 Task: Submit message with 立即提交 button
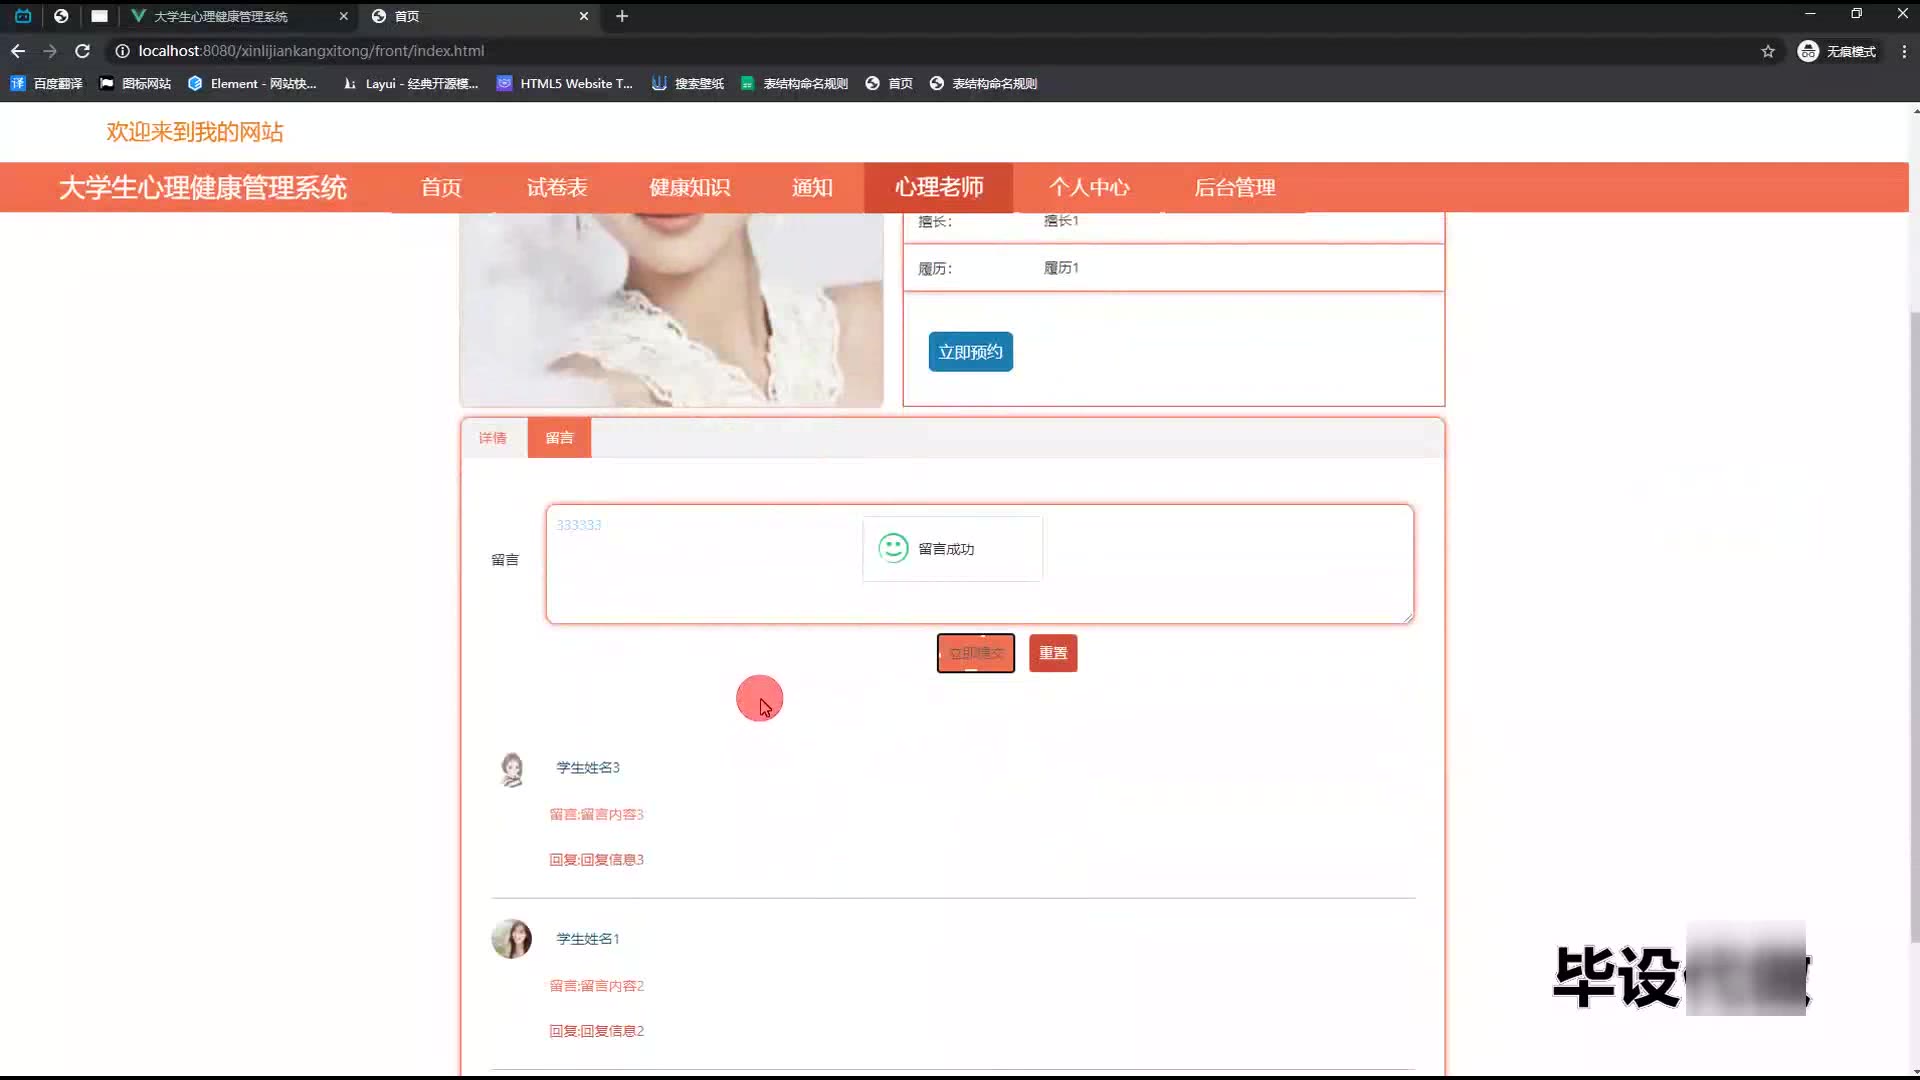click(975, 653)
